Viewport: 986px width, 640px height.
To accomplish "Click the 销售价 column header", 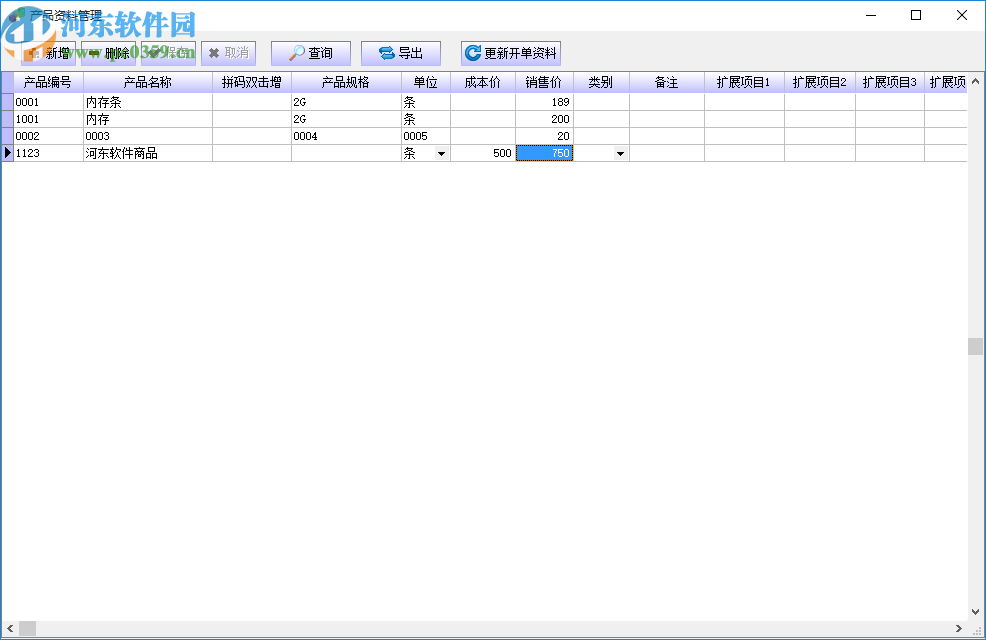I will pyautogui.click(x=544, y=82).
